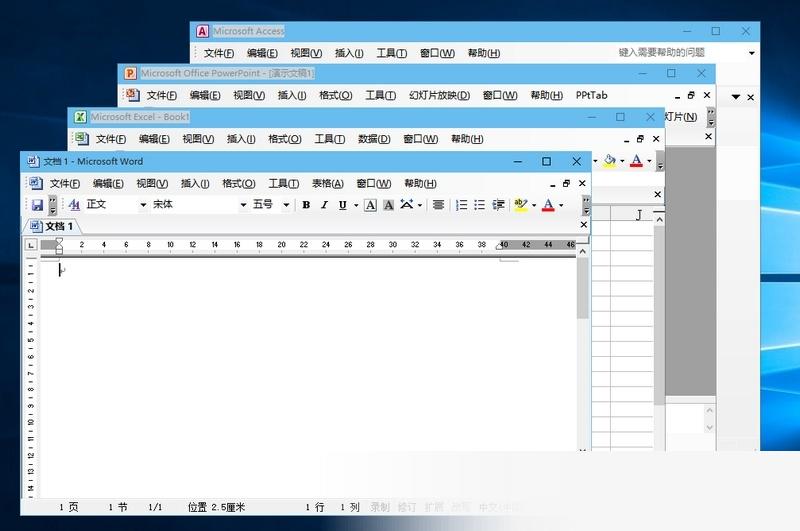Minimize PowerPoint presentation via menu-bar button
The image size is (800, 531).
coord(678,96)
